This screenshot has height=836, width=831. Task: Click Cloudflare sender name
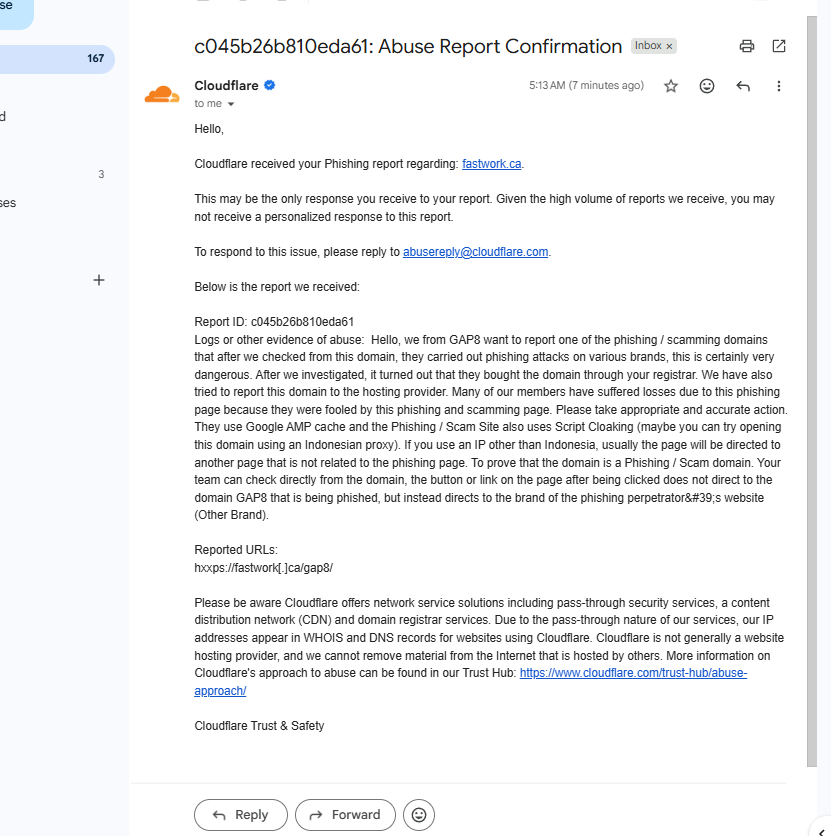pos(226,85)
